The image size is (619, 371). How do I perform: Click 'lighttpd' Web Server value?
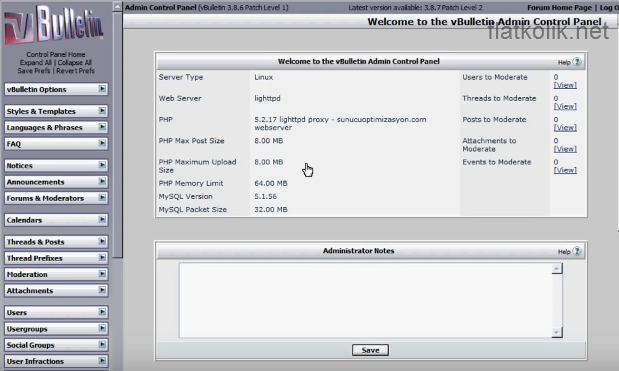pos(267,98)
